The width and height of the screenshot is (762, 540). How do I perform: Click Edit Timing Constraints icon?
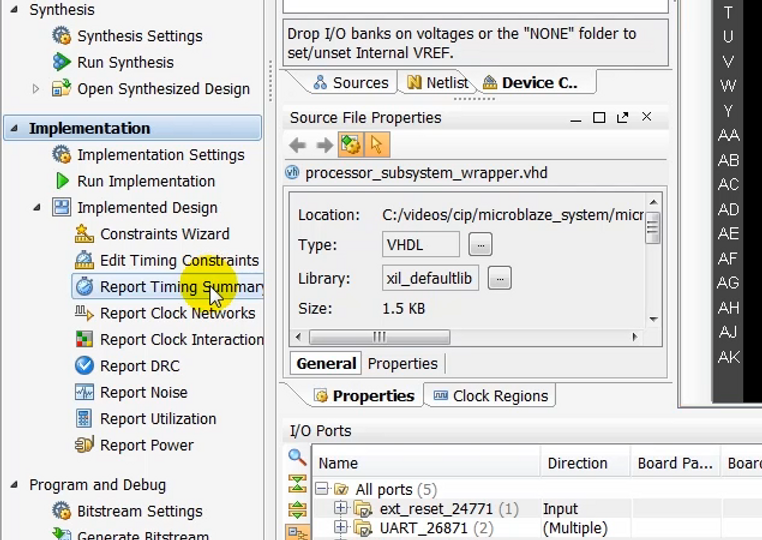84,260
